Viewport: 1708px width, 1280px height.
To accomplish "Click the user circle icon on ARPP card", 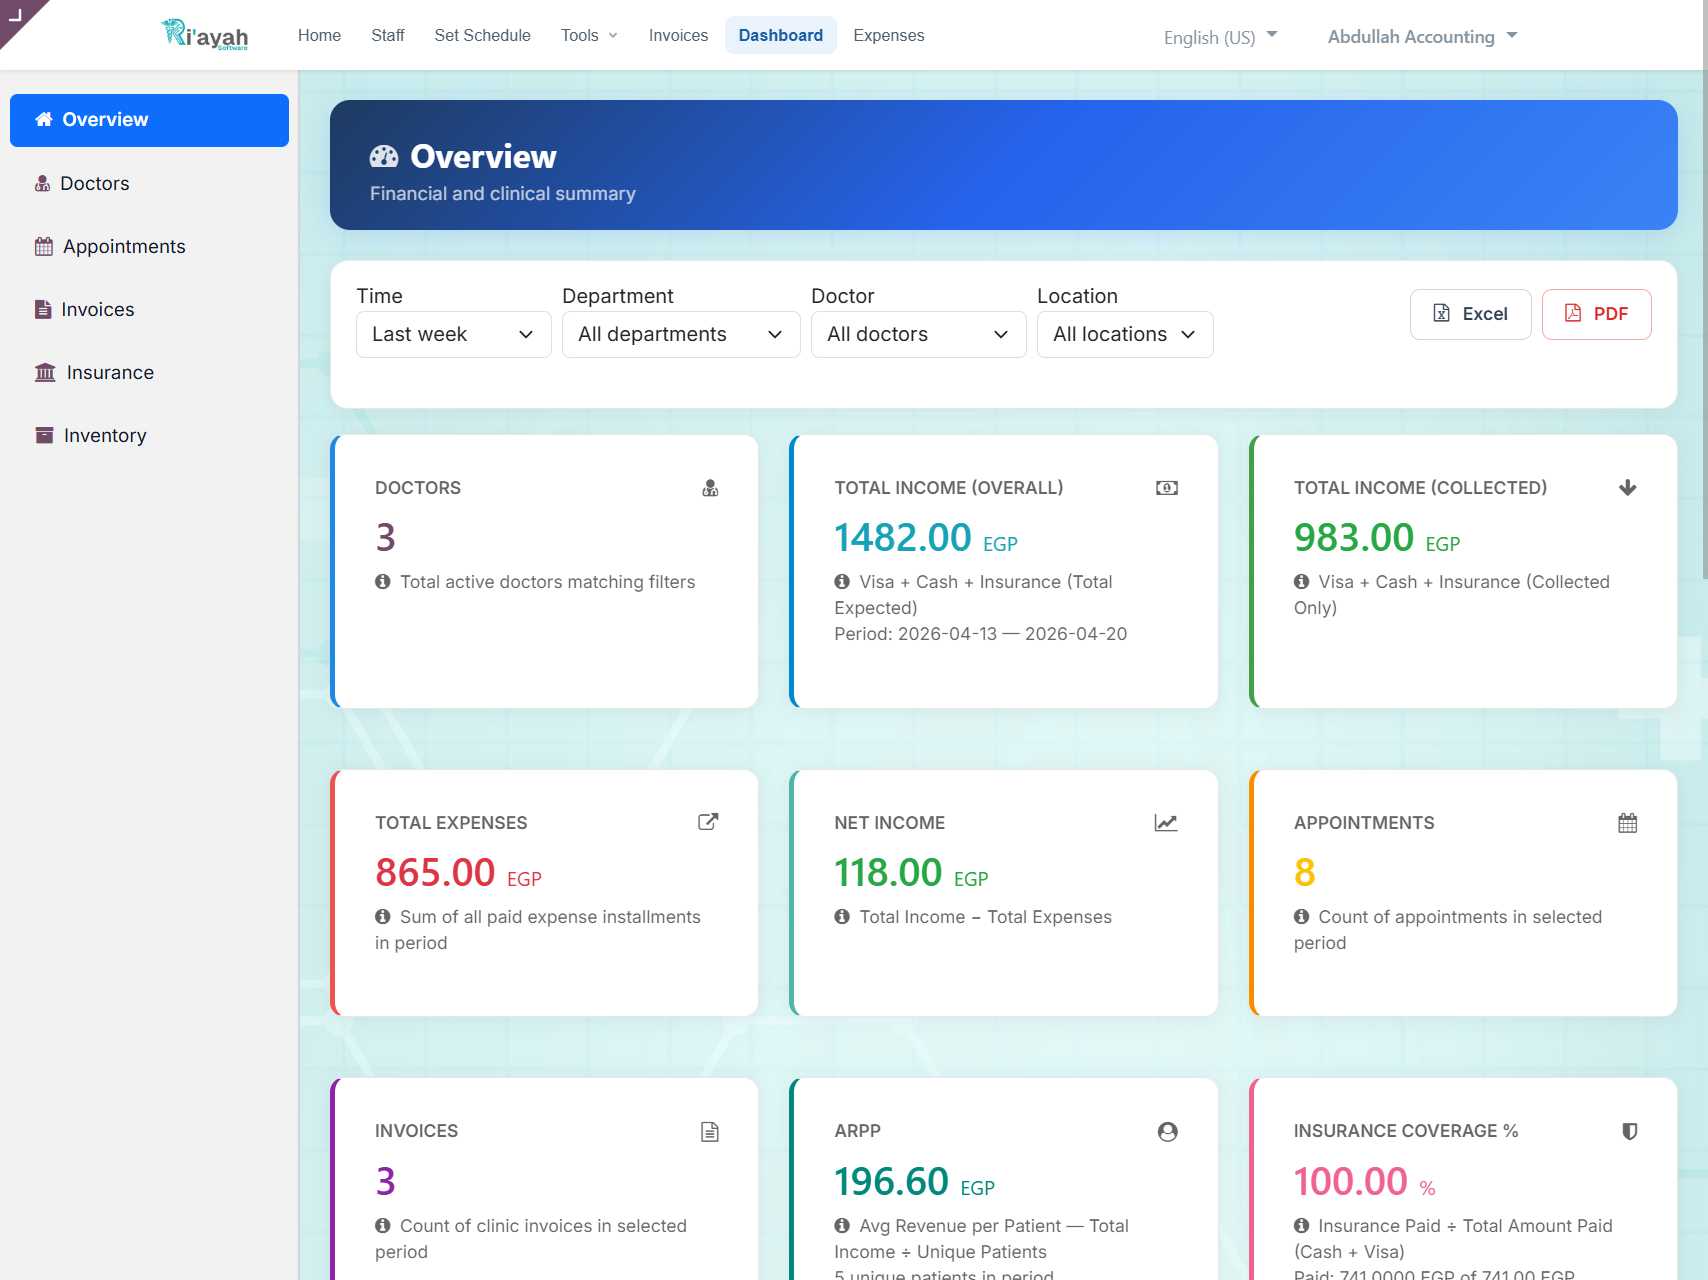I will click(1168, 1132).
